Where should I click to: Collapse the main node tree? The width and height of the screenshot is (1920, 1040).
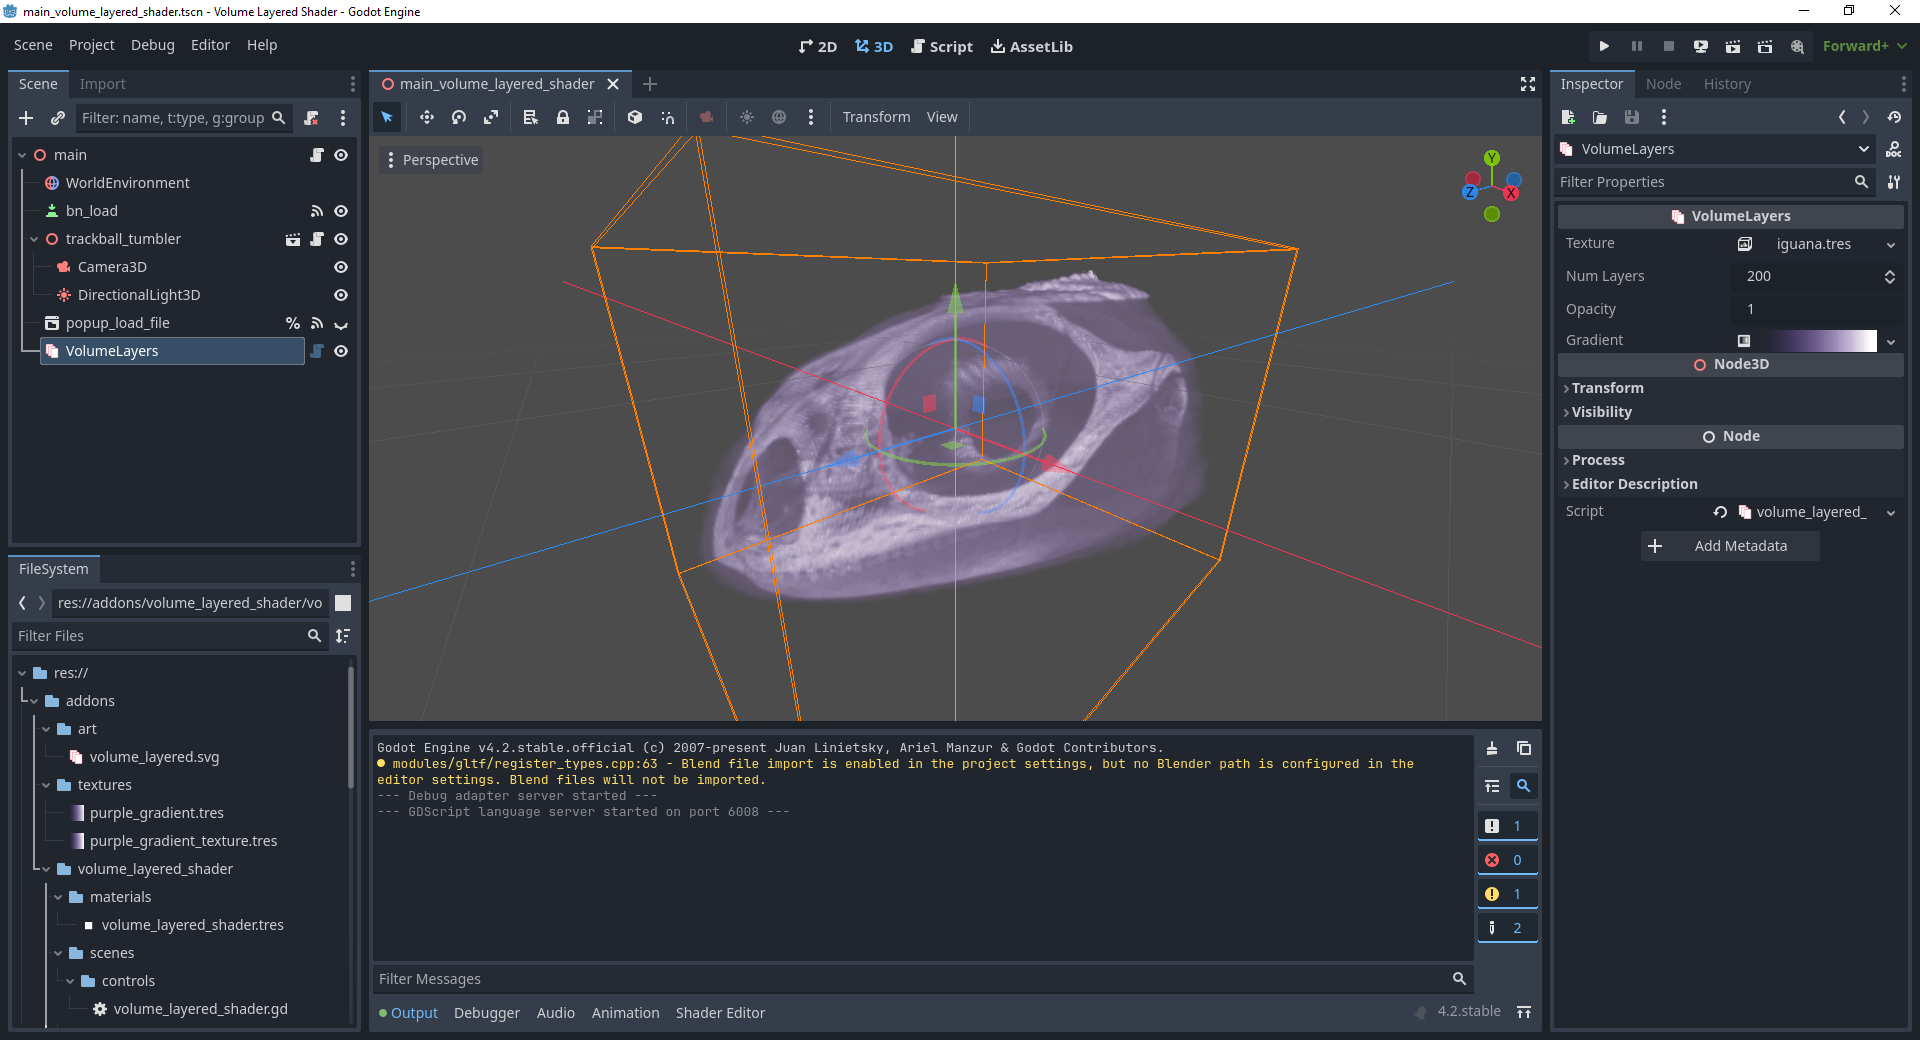22,155
